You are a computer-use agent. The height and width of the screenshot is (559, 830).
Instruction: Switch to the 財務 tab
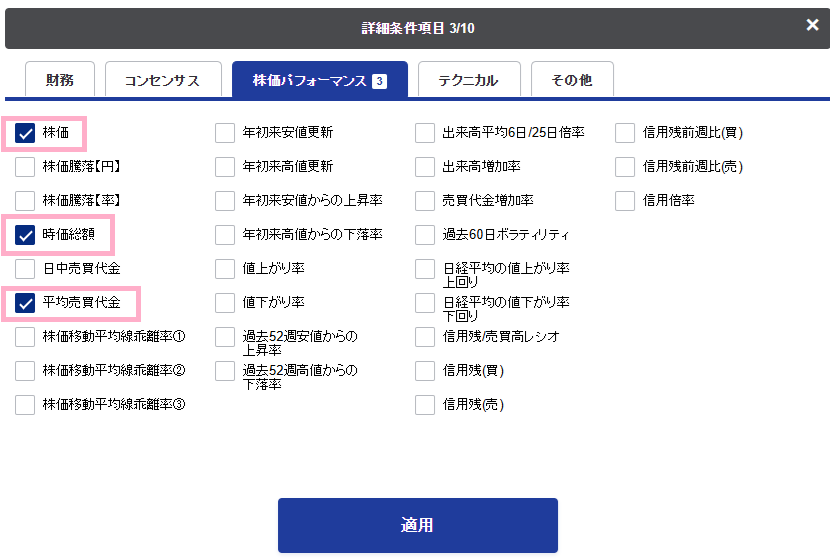click(x=60, y=80)
